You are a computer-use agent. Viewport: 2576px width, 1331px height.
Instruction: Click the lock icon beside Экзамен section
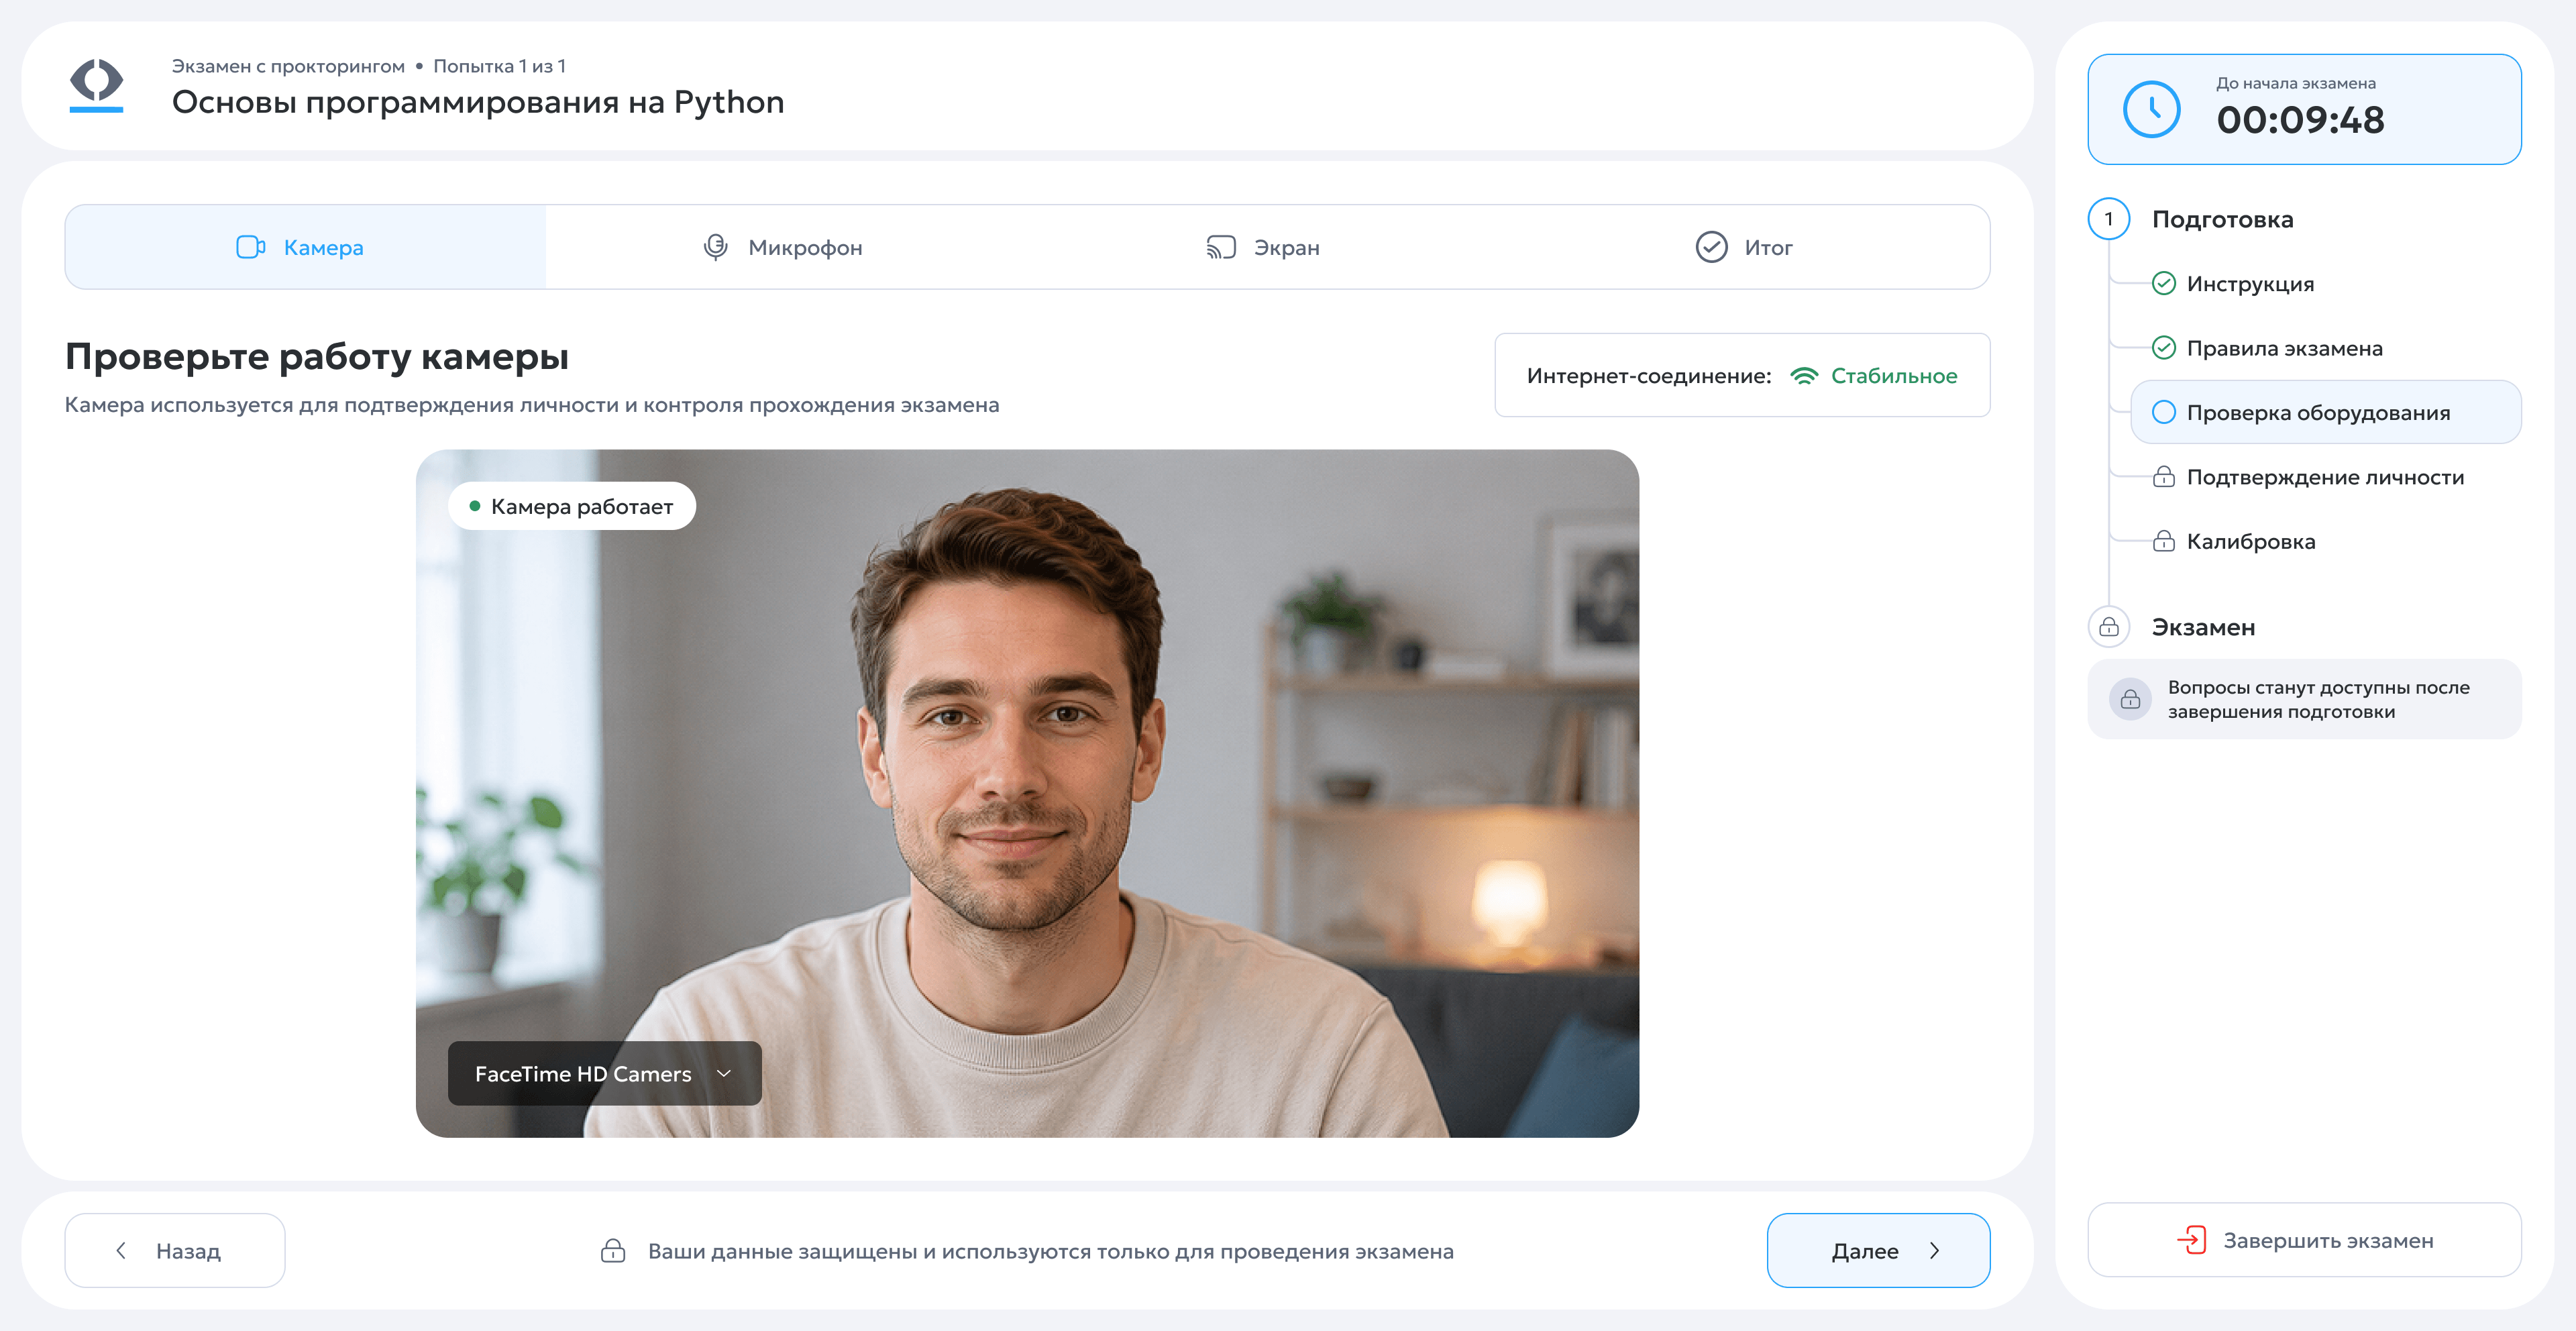(x=2109, y=627)
